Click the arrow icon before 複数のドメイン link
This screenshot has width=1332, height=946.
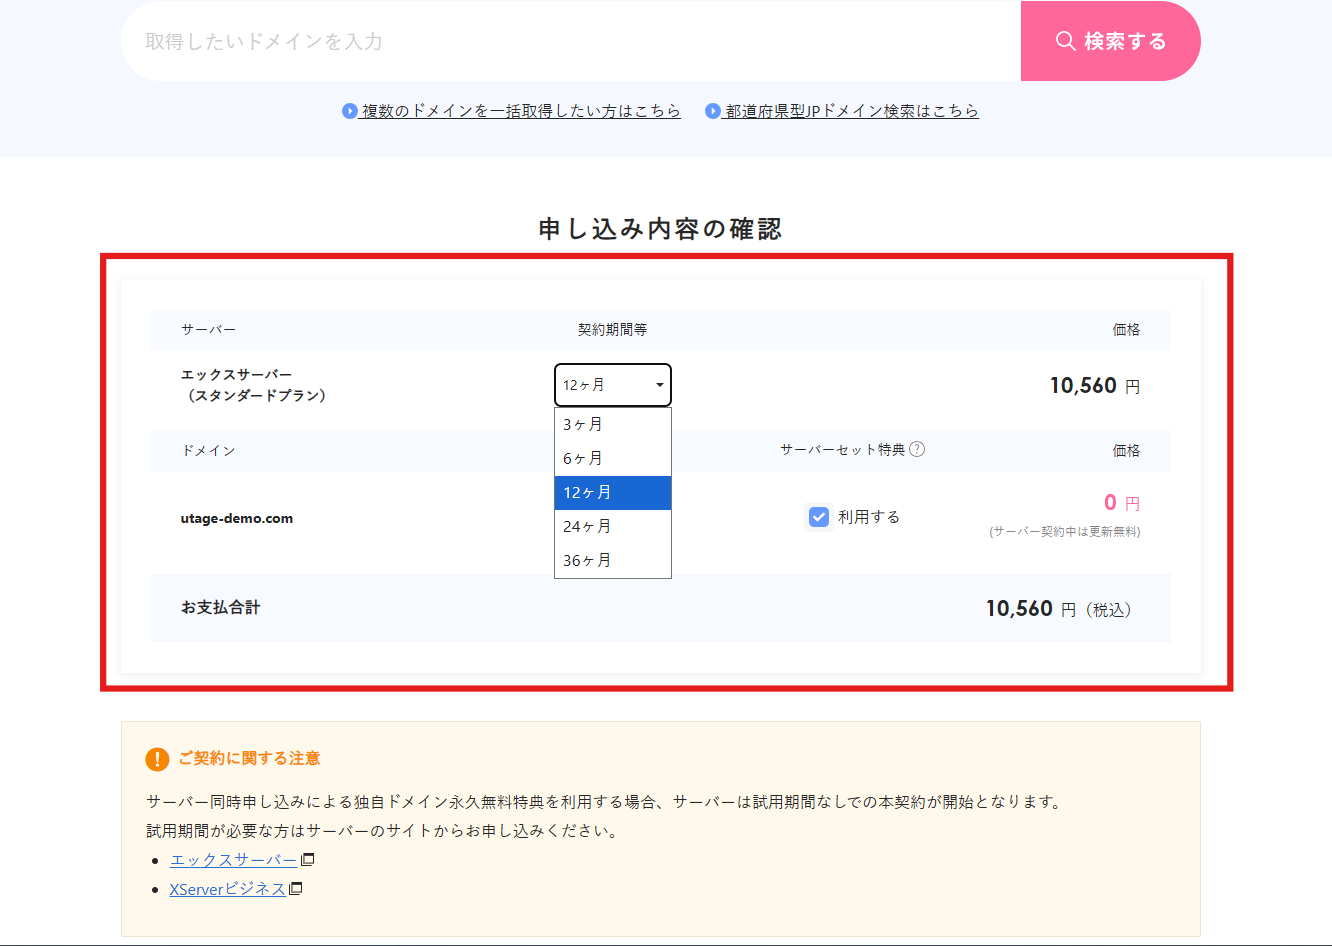coord(350,111)
